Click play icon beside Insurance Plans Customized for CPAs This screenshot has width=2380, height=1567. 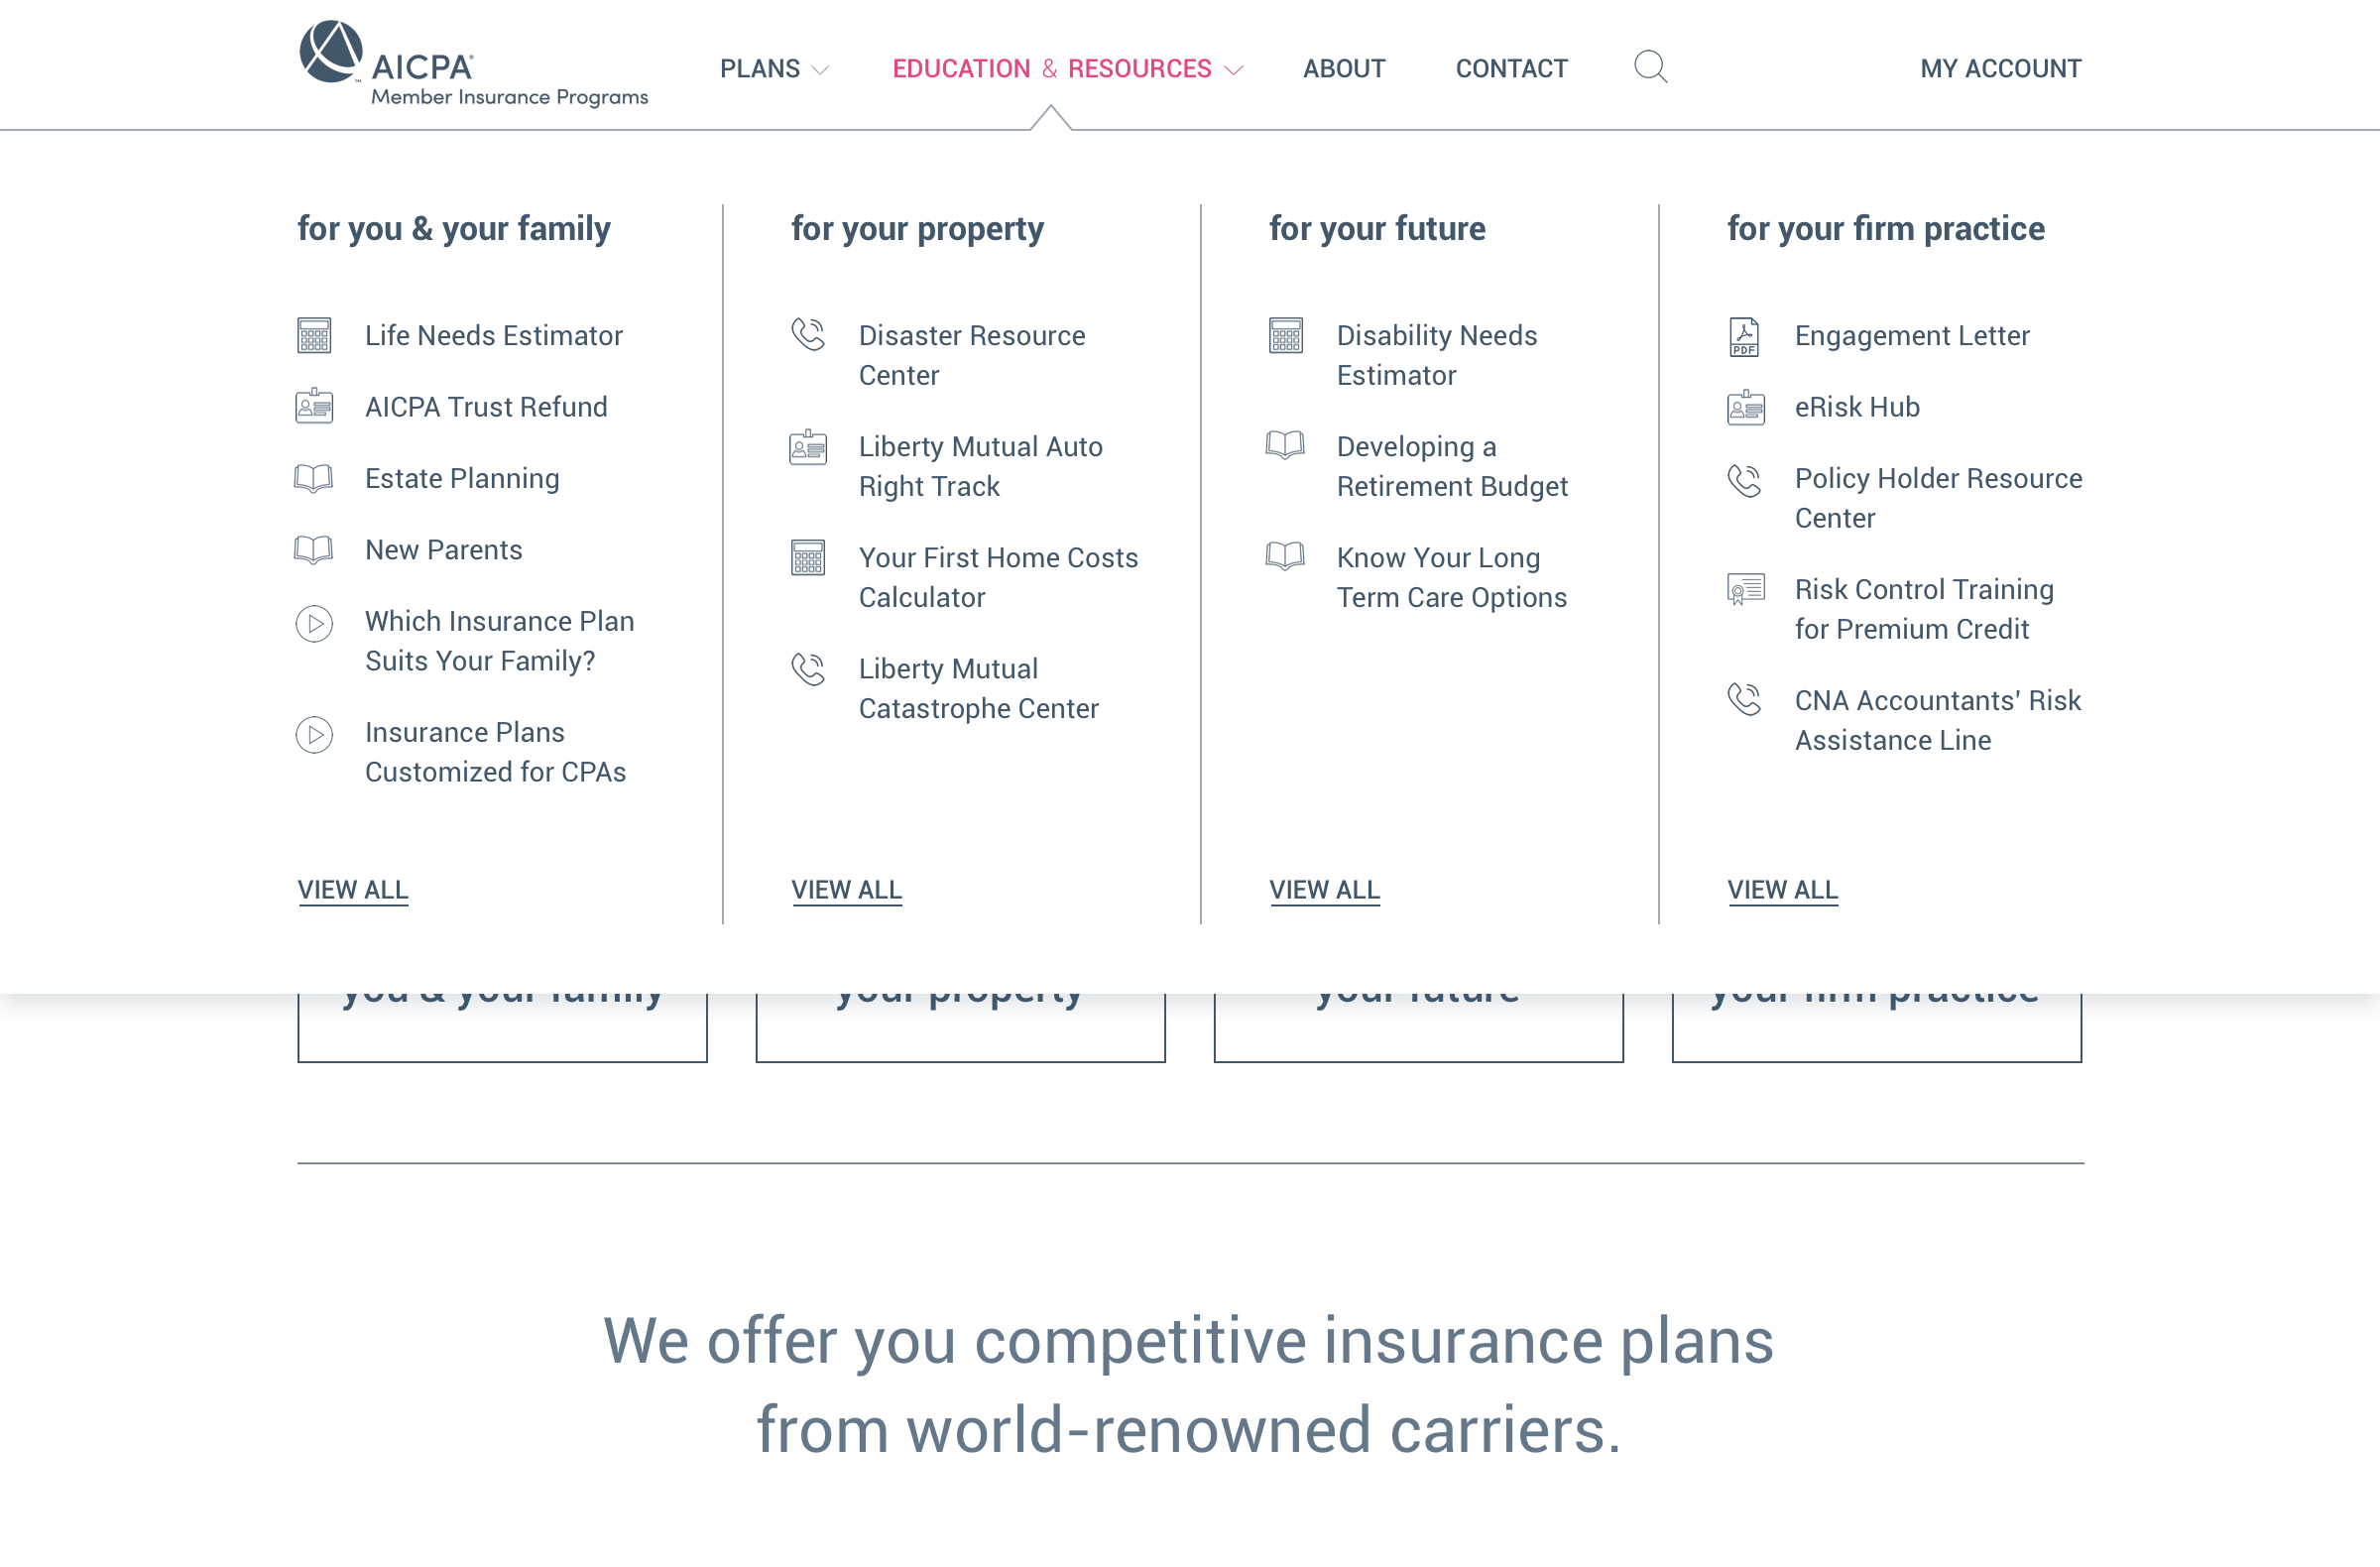(314, 735)
